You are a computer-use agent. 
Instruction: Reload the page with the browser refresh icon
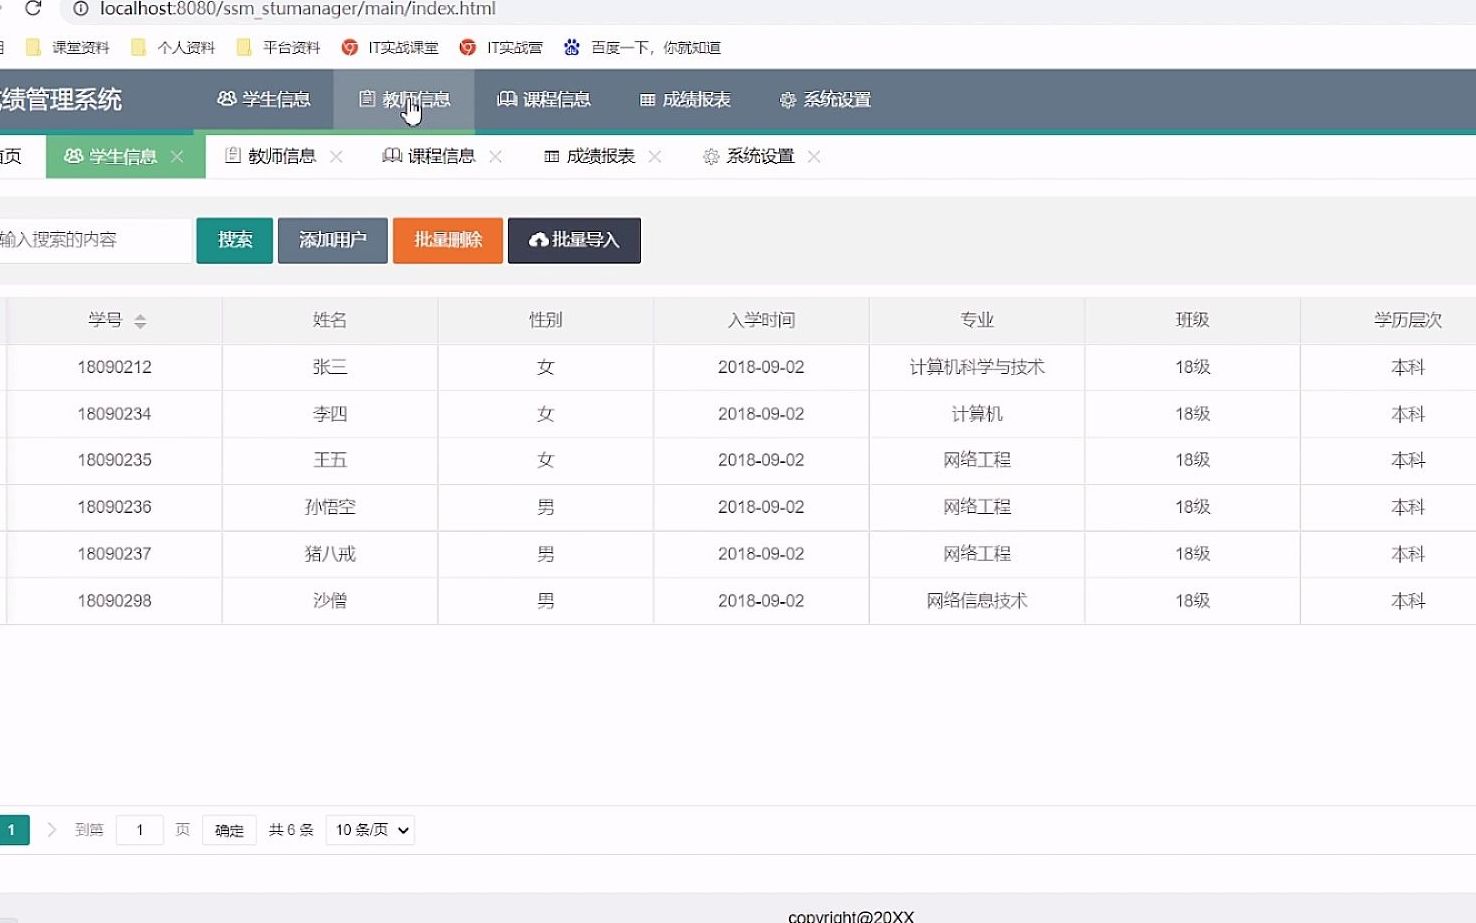33,8
